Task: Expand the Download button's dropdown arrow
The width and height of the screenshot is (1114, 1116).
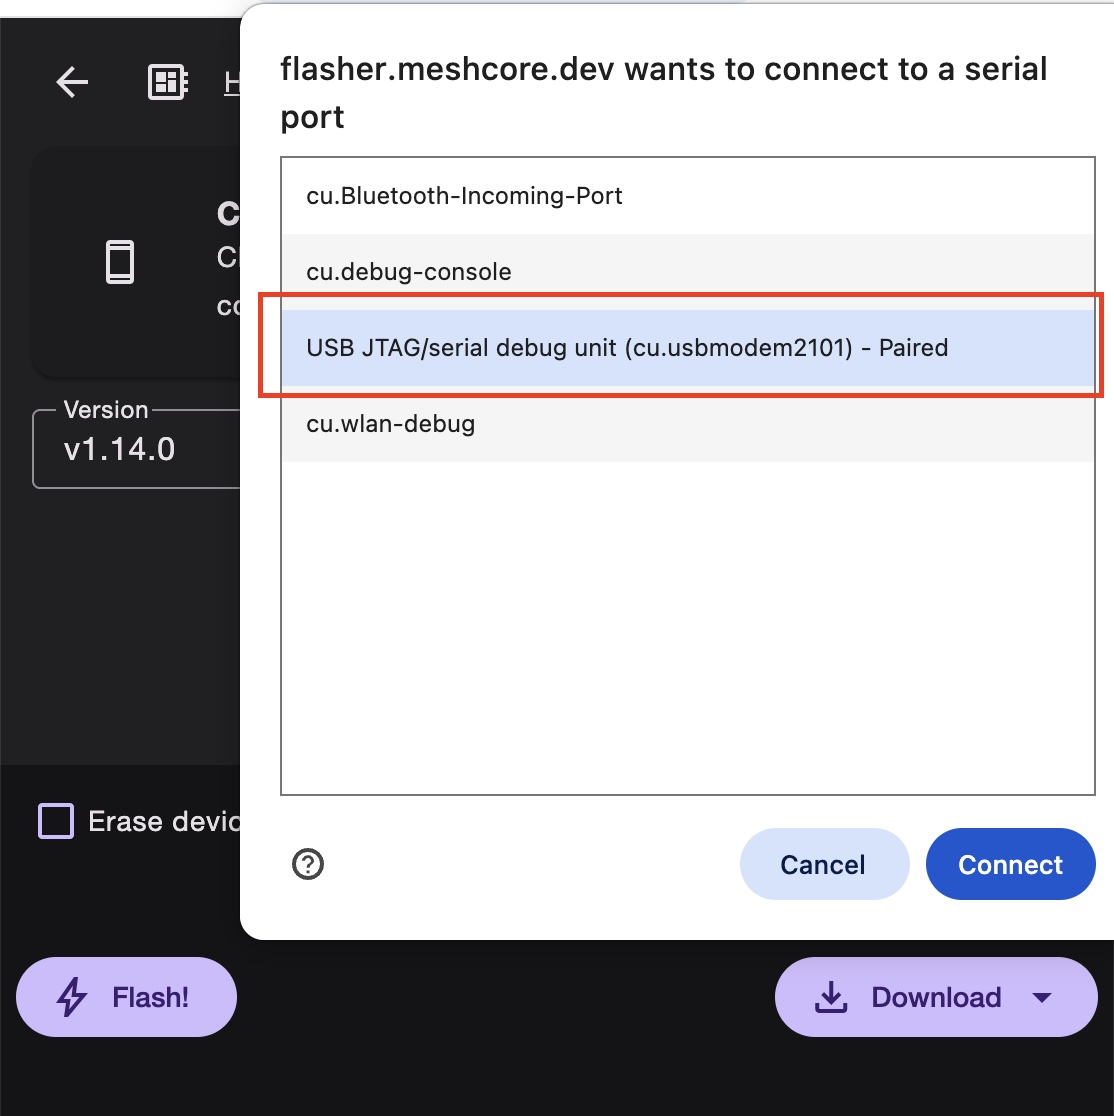Action: tap(1041, 997)
